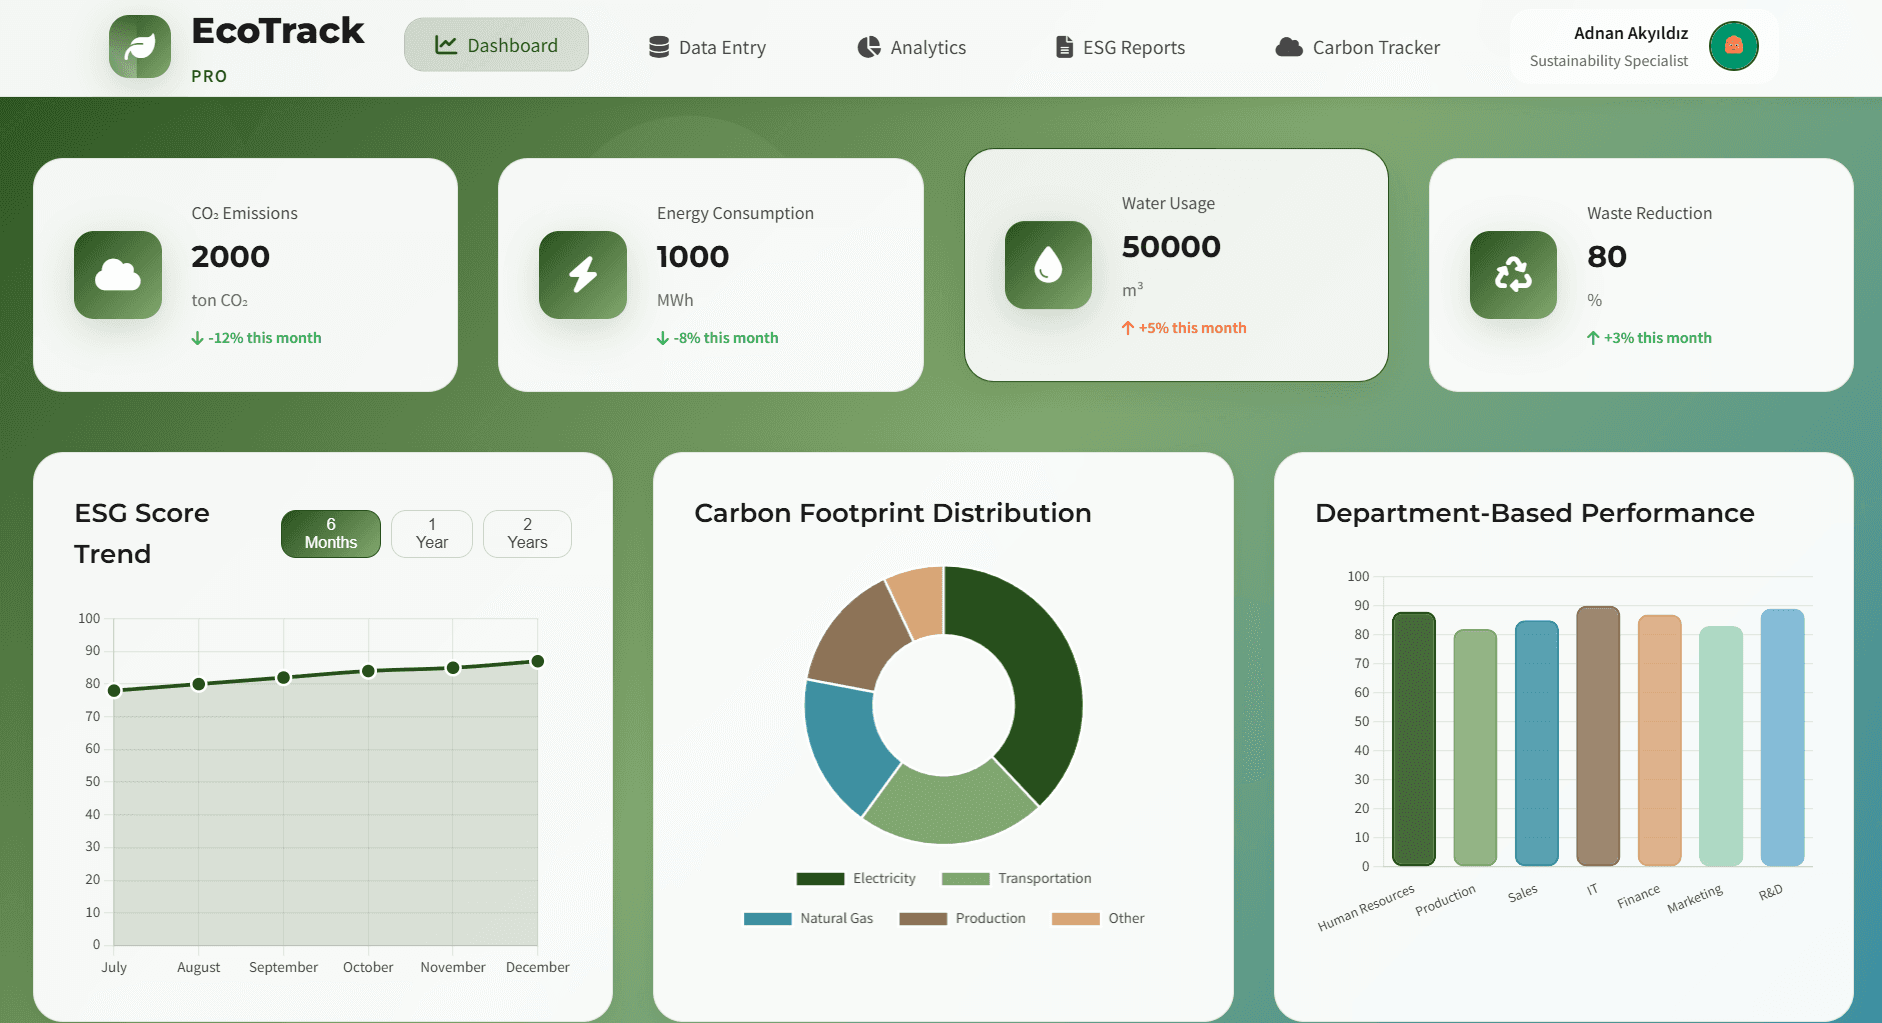The image size is (1882, 1023).
Task: Select the Waste Reduction recycle icon
Action: tap(1513, 275)
